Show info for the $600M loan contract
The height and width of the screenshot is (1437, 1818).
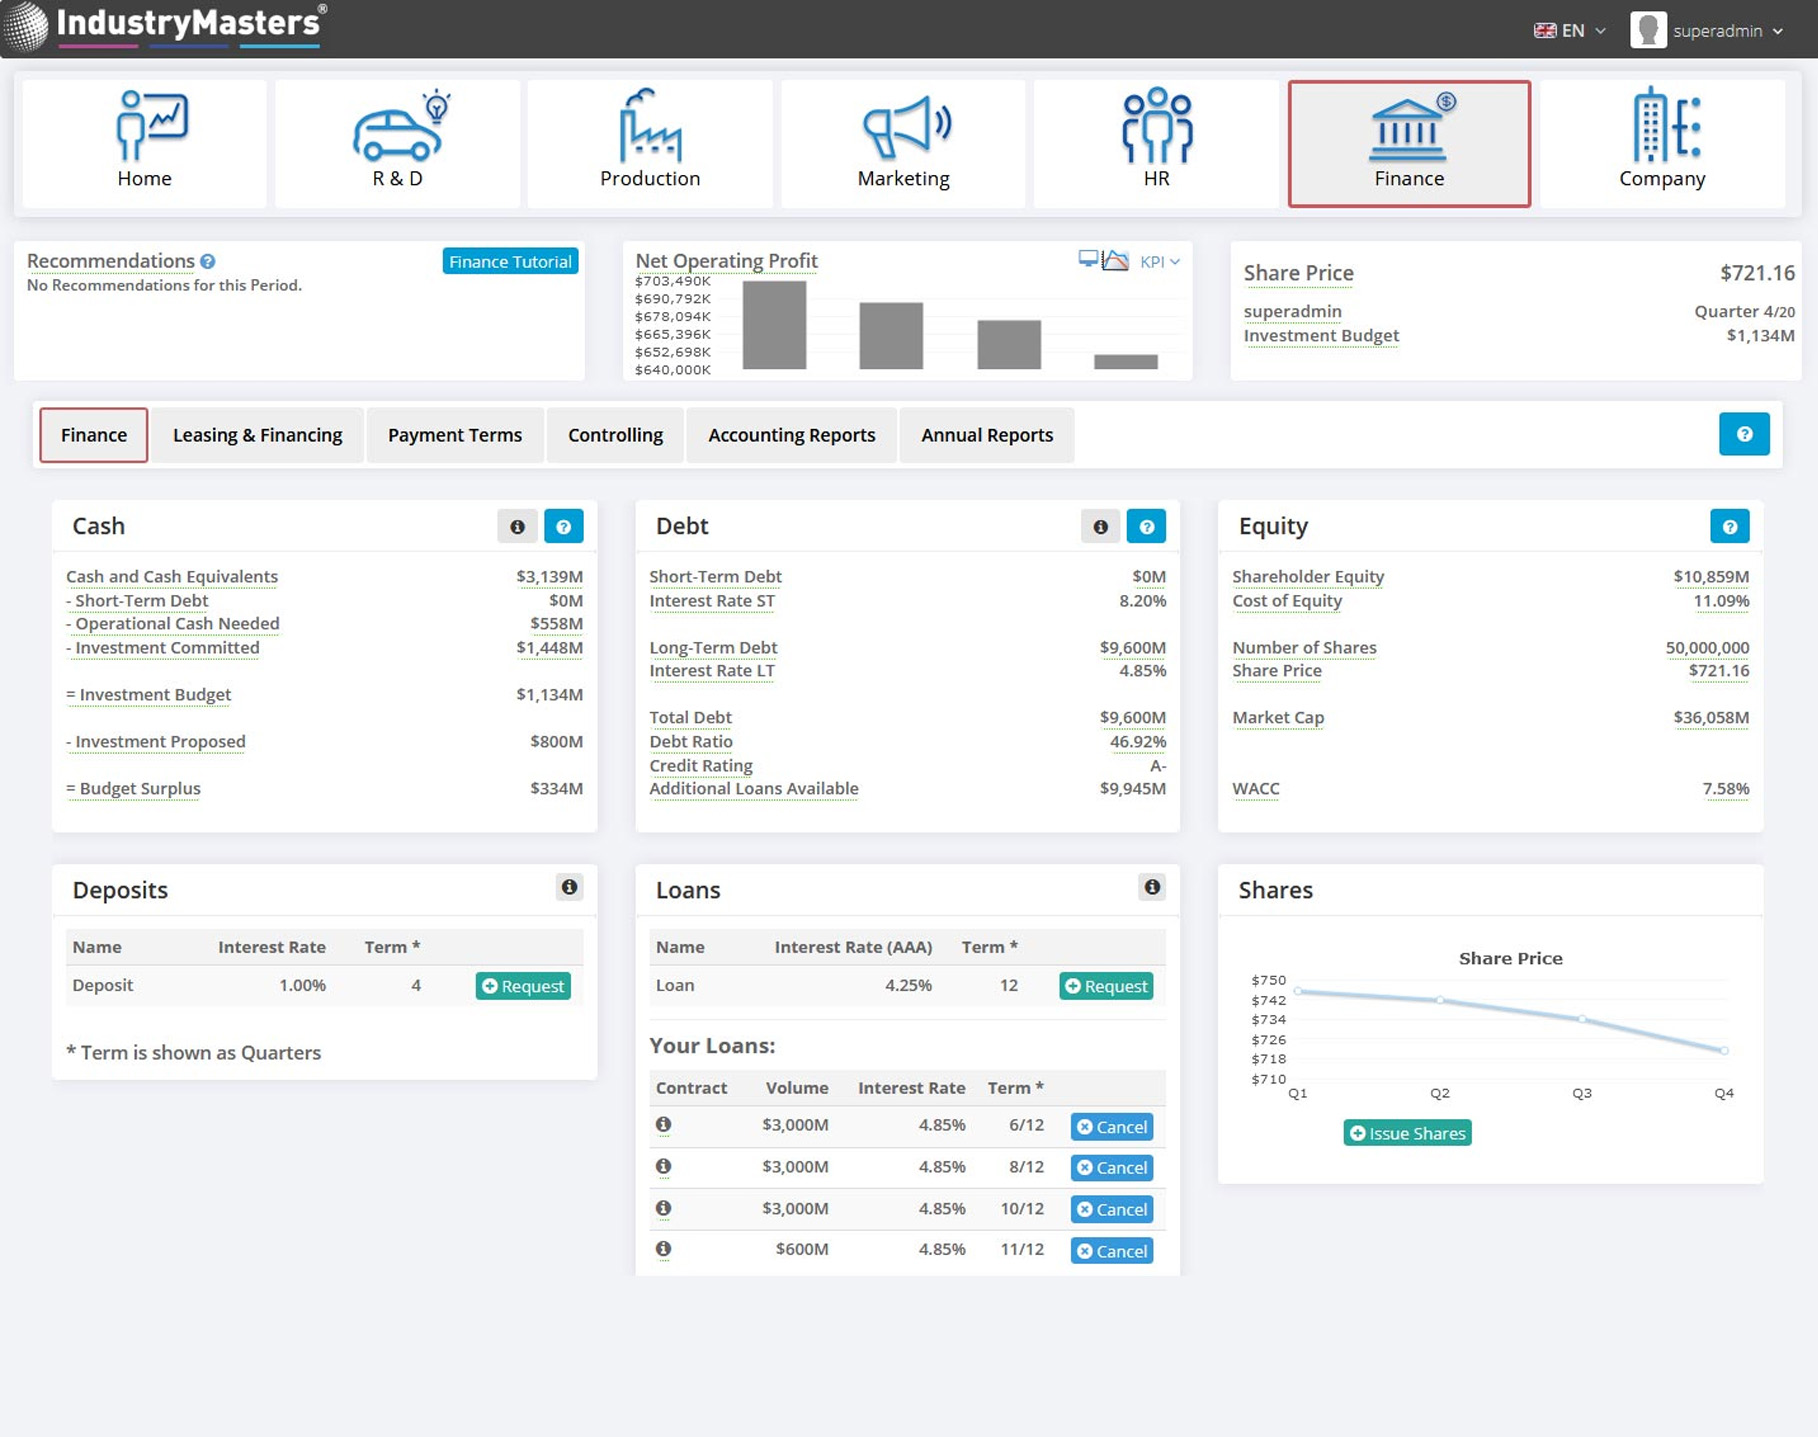[x=663, y=1249]
